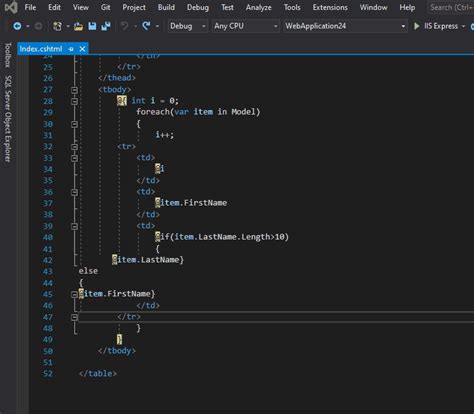This screenshot has height=414, width=474.
Task: Collapse the tr block on line 32
Action: tap(74, 147)
